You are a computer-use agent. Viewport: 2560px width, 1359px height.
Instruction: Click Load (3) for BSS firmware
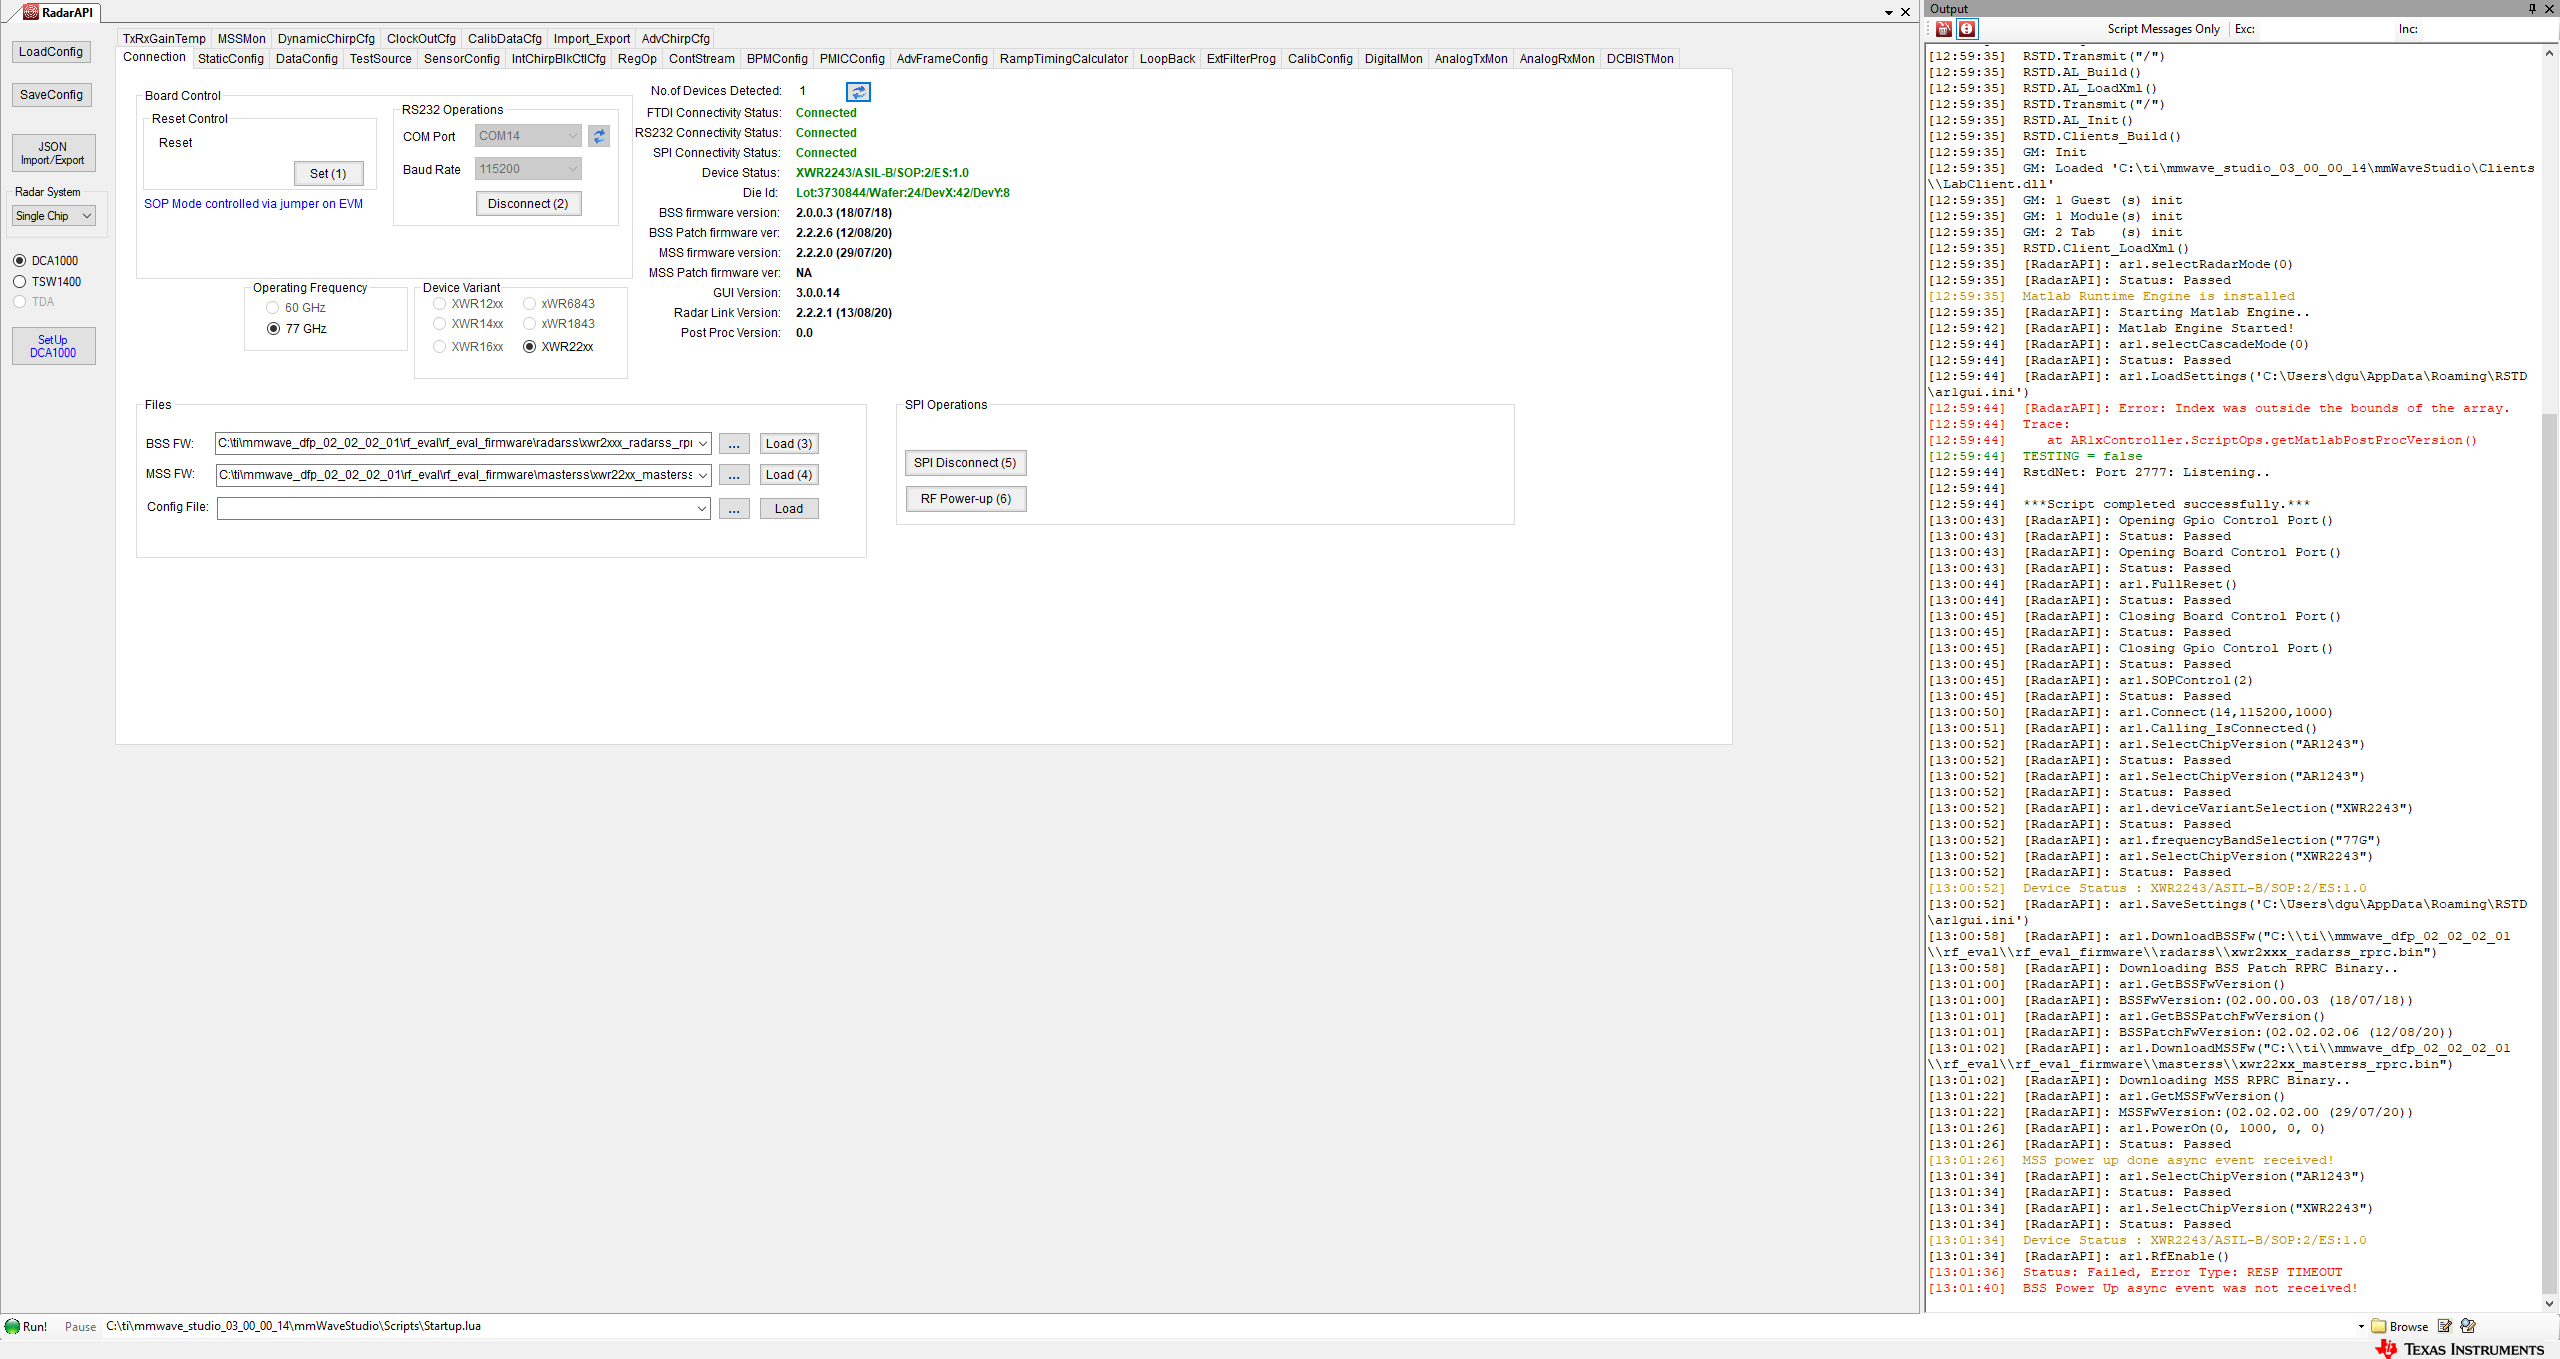(789, 444)
